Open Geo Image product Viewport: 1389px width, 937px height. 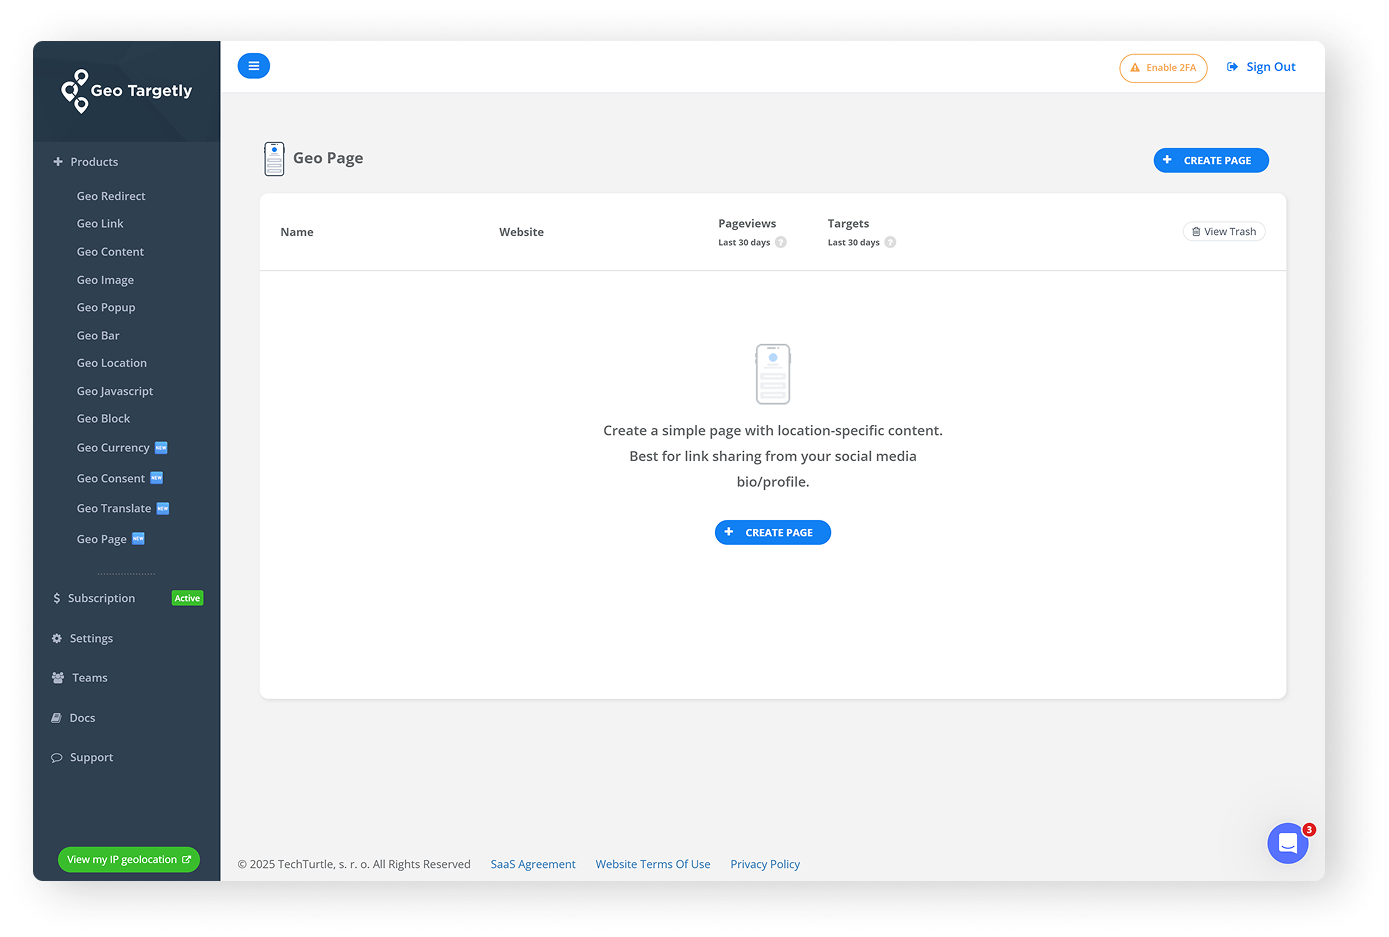(x=105, y=280)
